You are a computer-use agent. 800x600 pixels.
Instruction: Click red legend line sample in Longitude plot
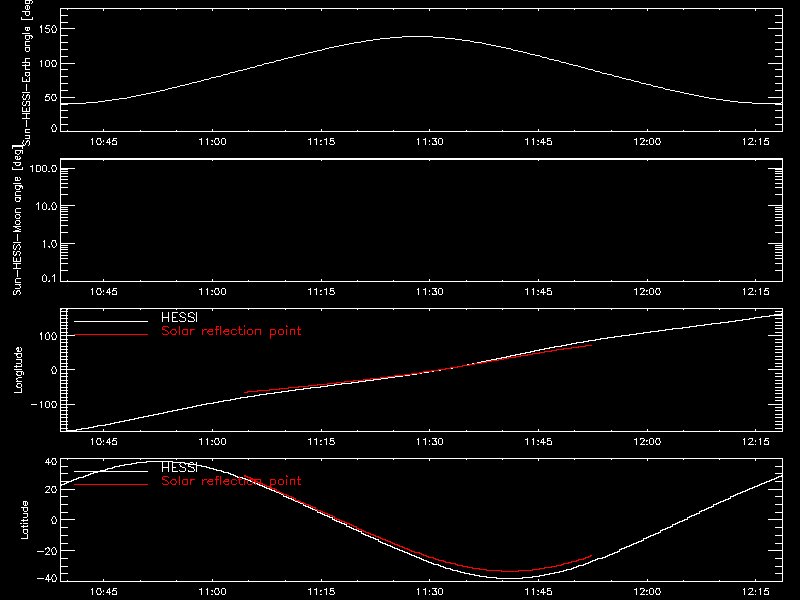(x=111, y=335)
